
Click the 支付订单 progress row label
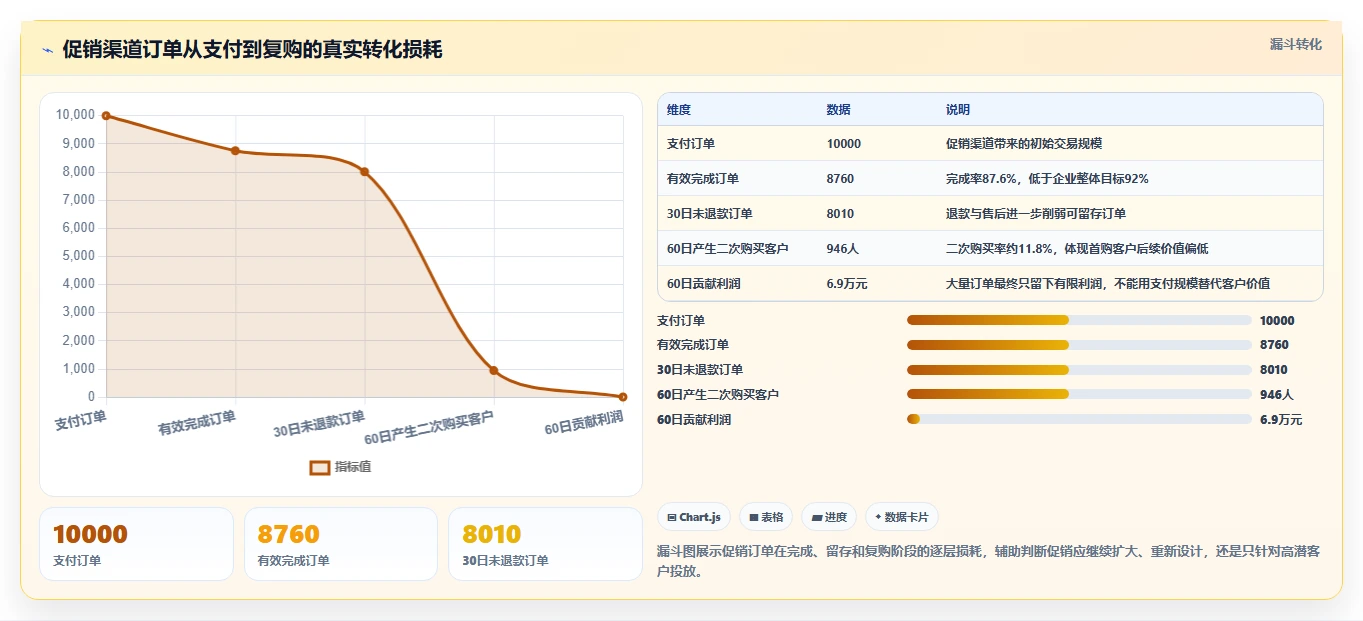pyautogui.click(x=681, y=321)
